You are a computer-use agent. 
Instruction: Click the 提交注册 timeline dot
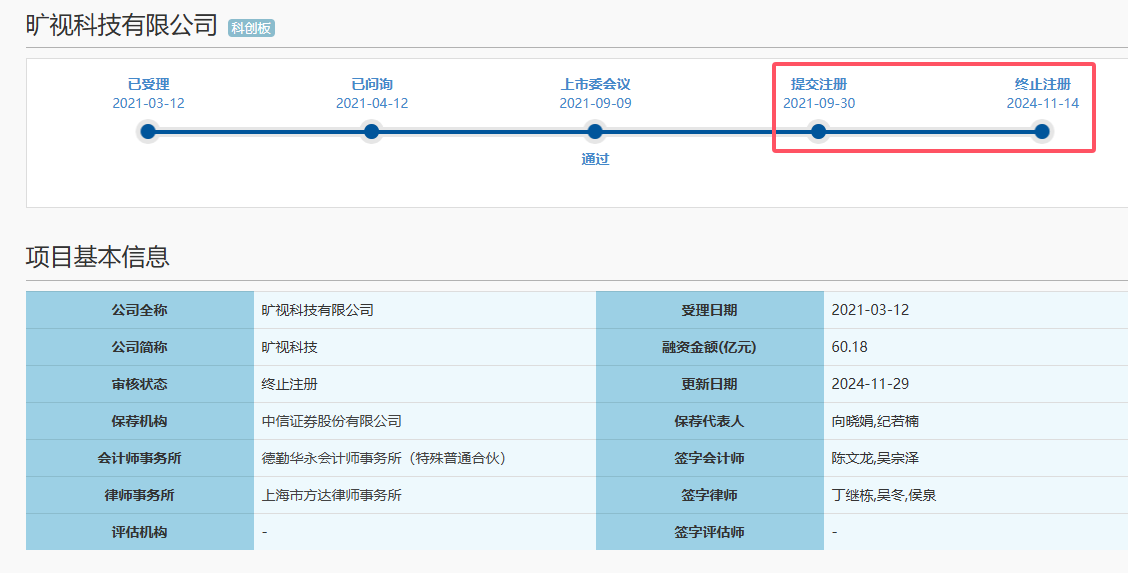tap(819, 132)
